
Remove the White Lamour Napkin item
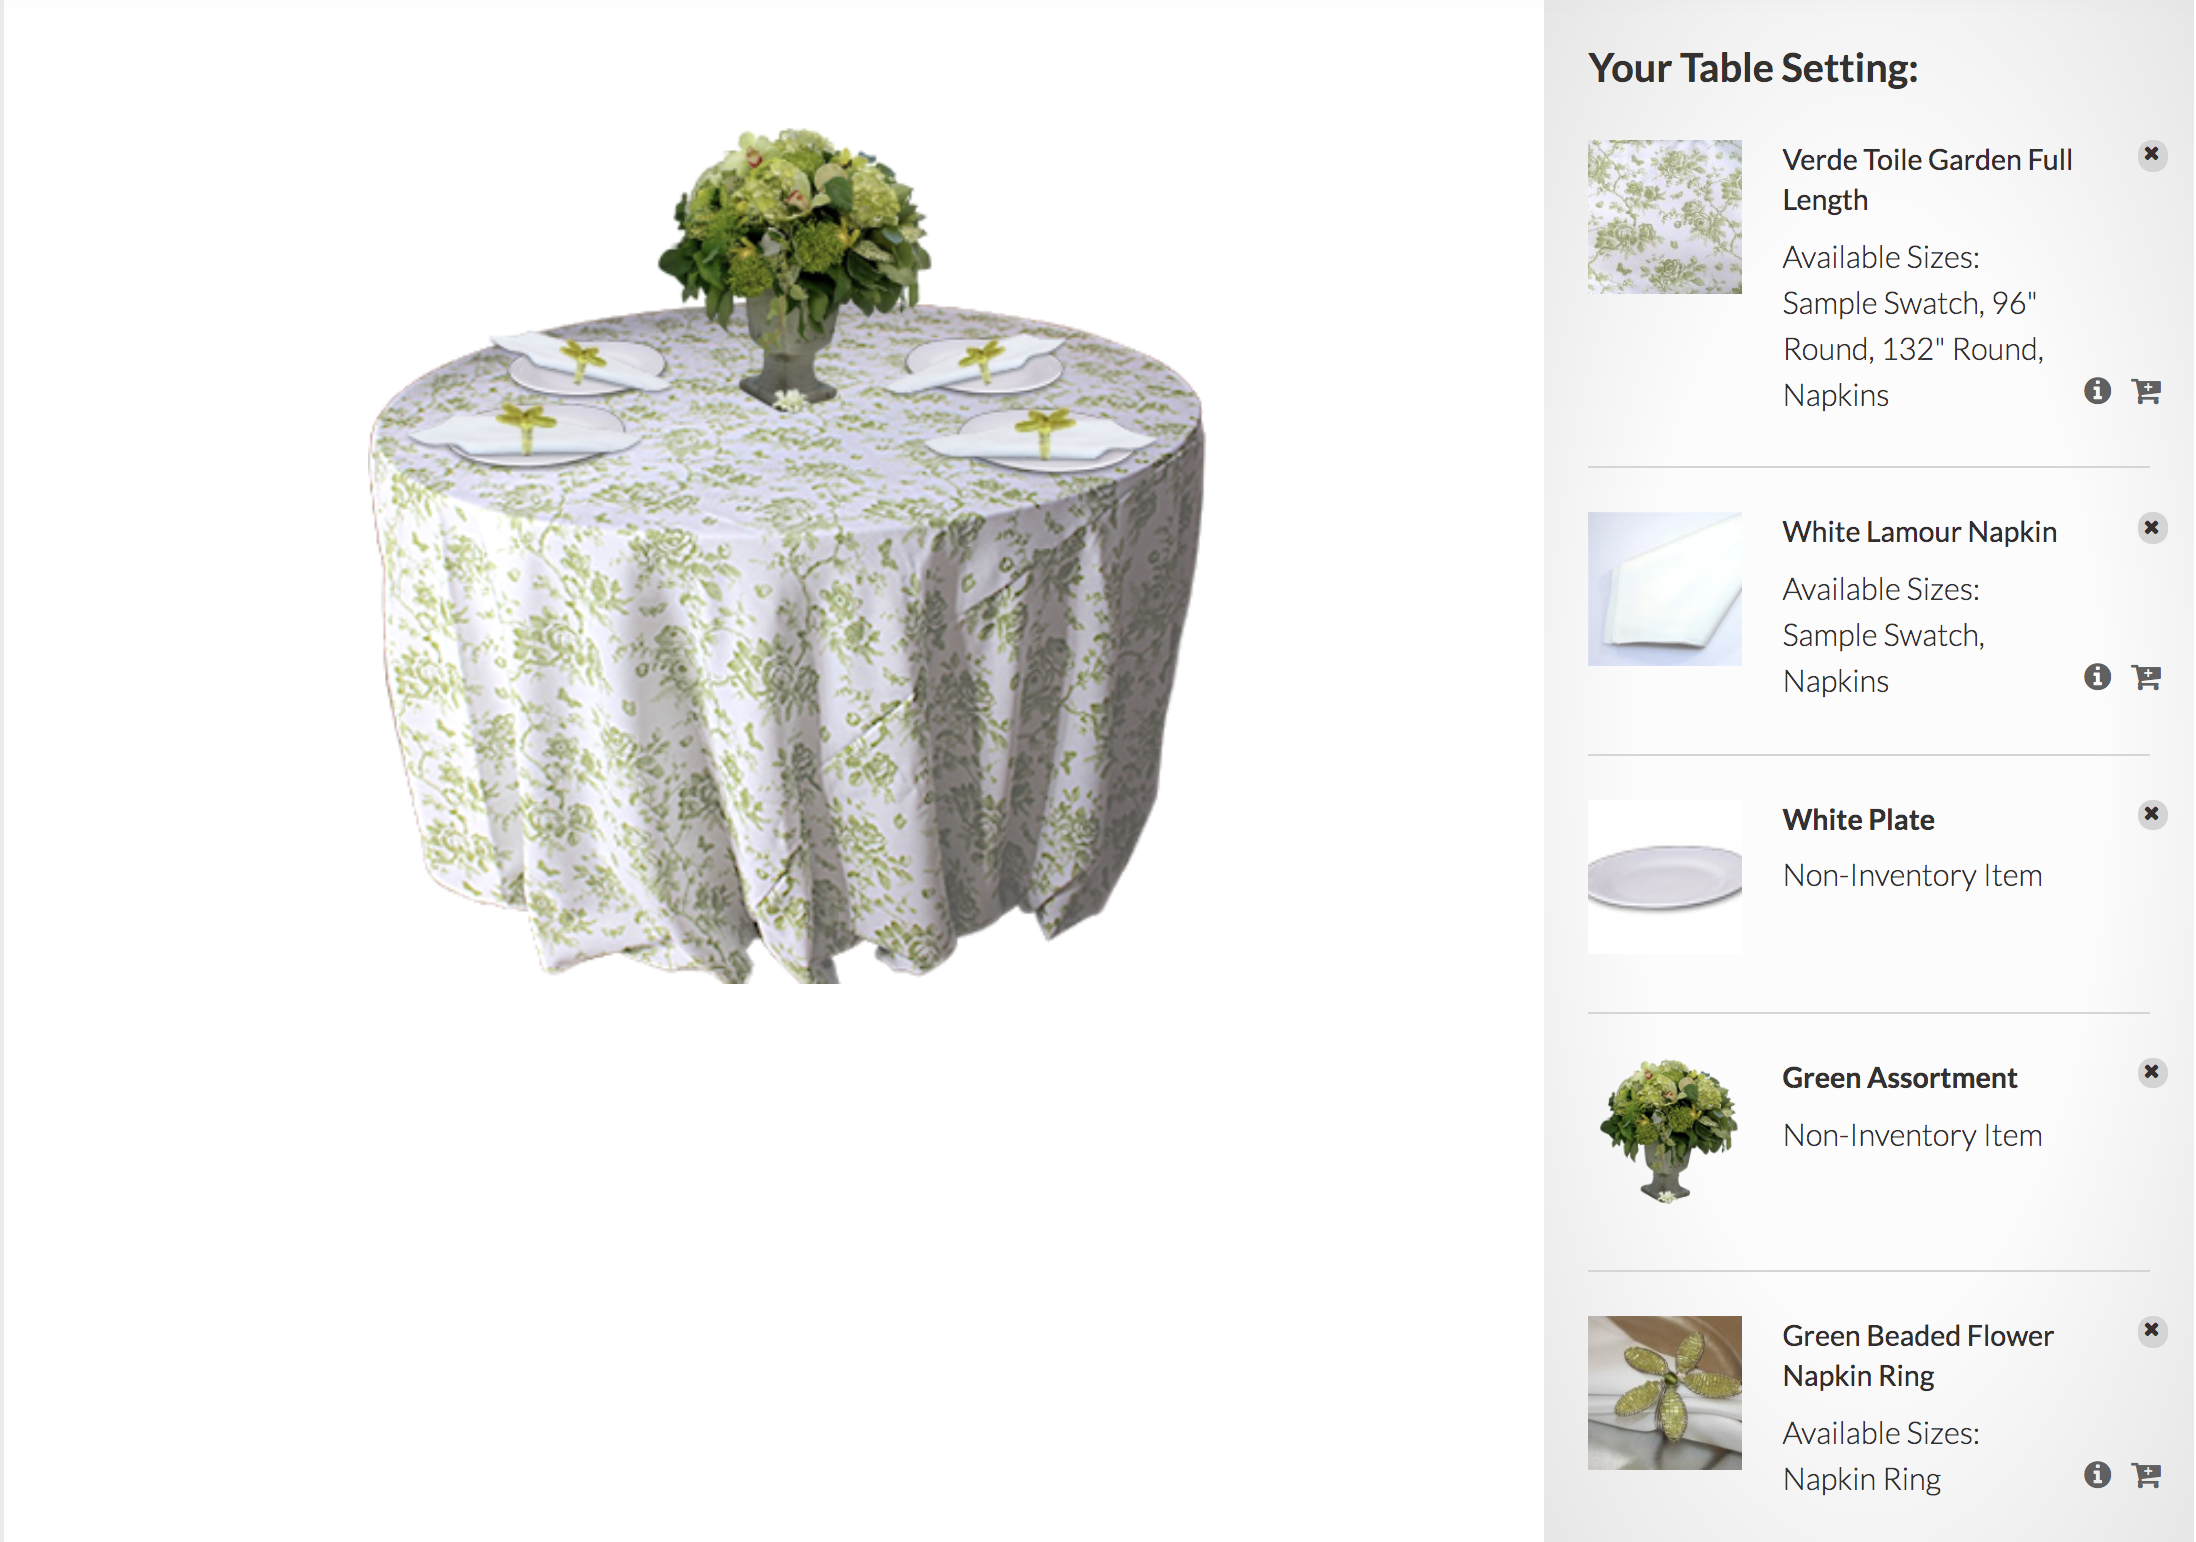click(2152, 528)
